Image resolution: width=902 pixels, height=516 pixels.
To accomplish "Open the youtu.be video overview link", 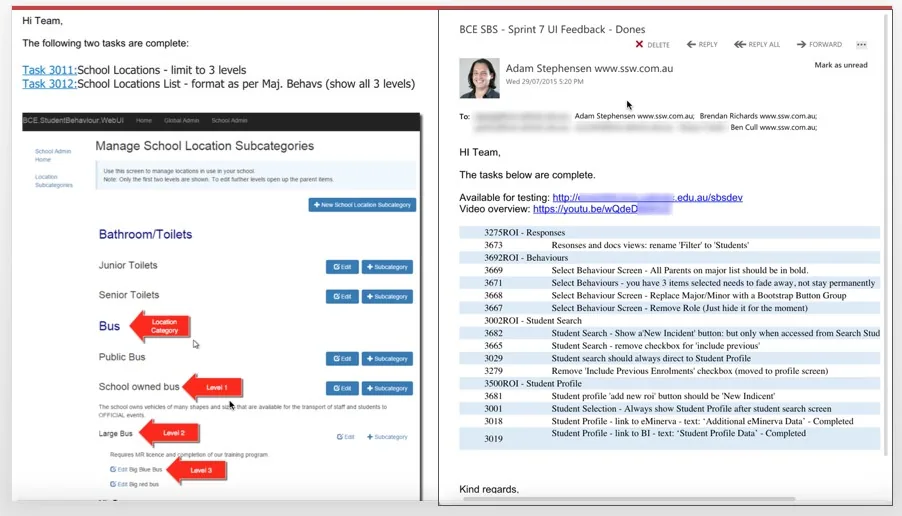I will (x=602, y=209).
